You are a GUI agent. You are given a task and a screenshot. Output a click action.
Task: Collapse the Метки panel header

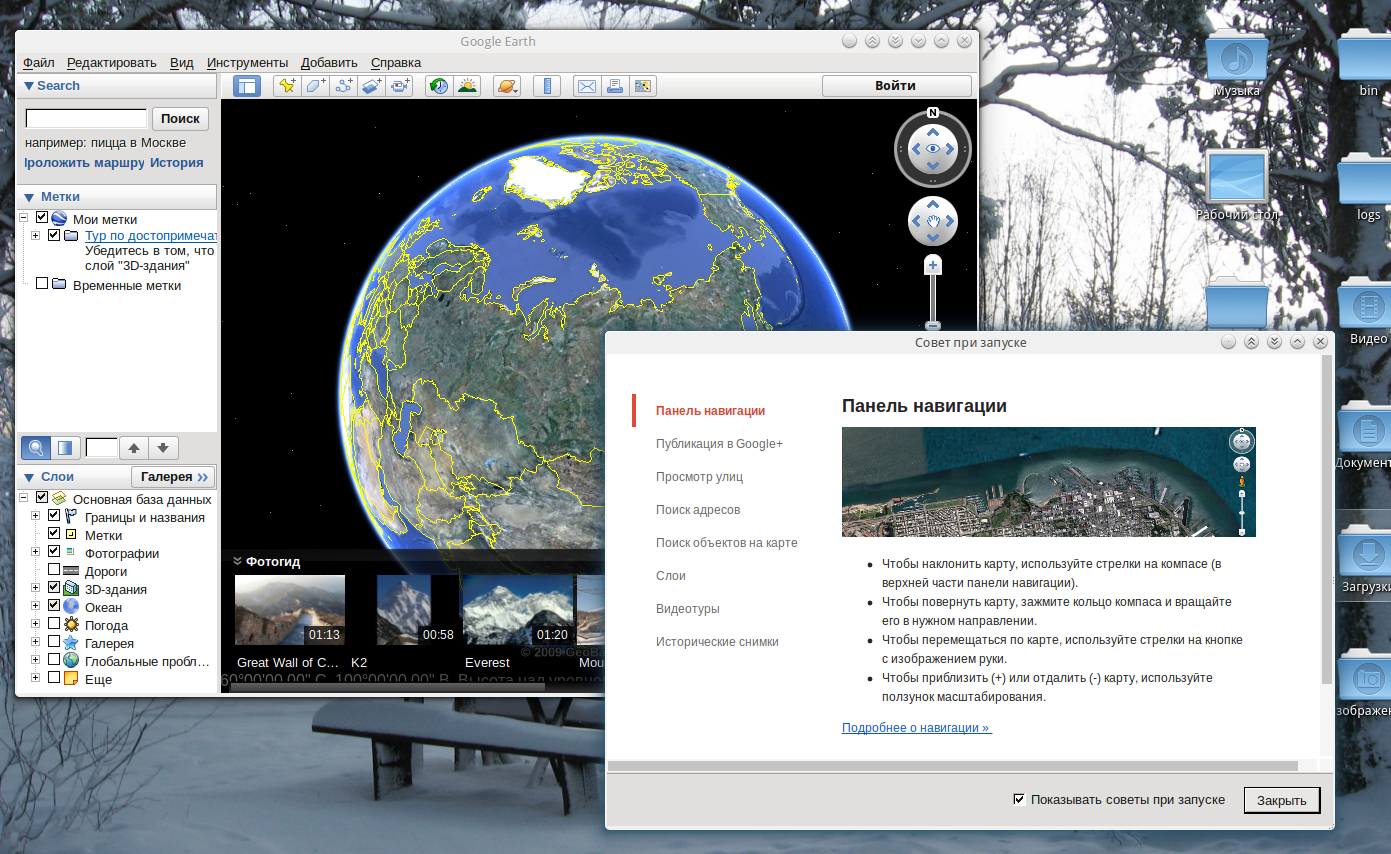29,197
